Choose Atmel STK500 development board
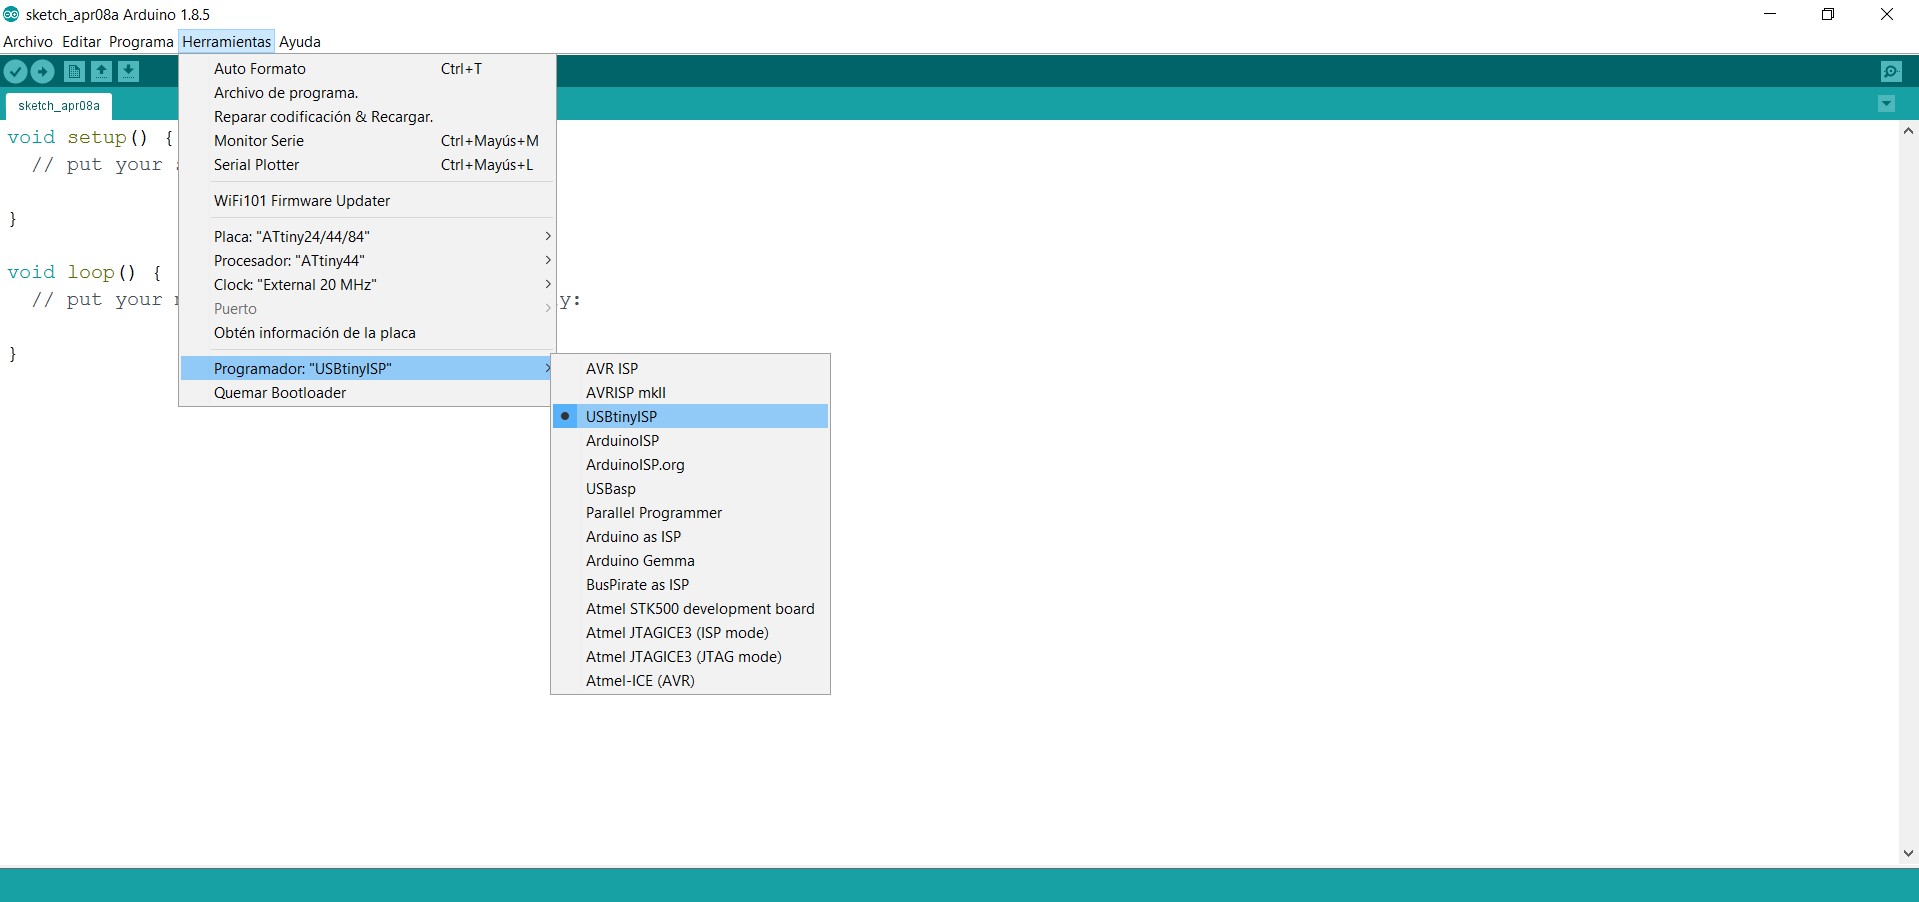The width and height of the screenshot is (1919, 902). (690, 608)
